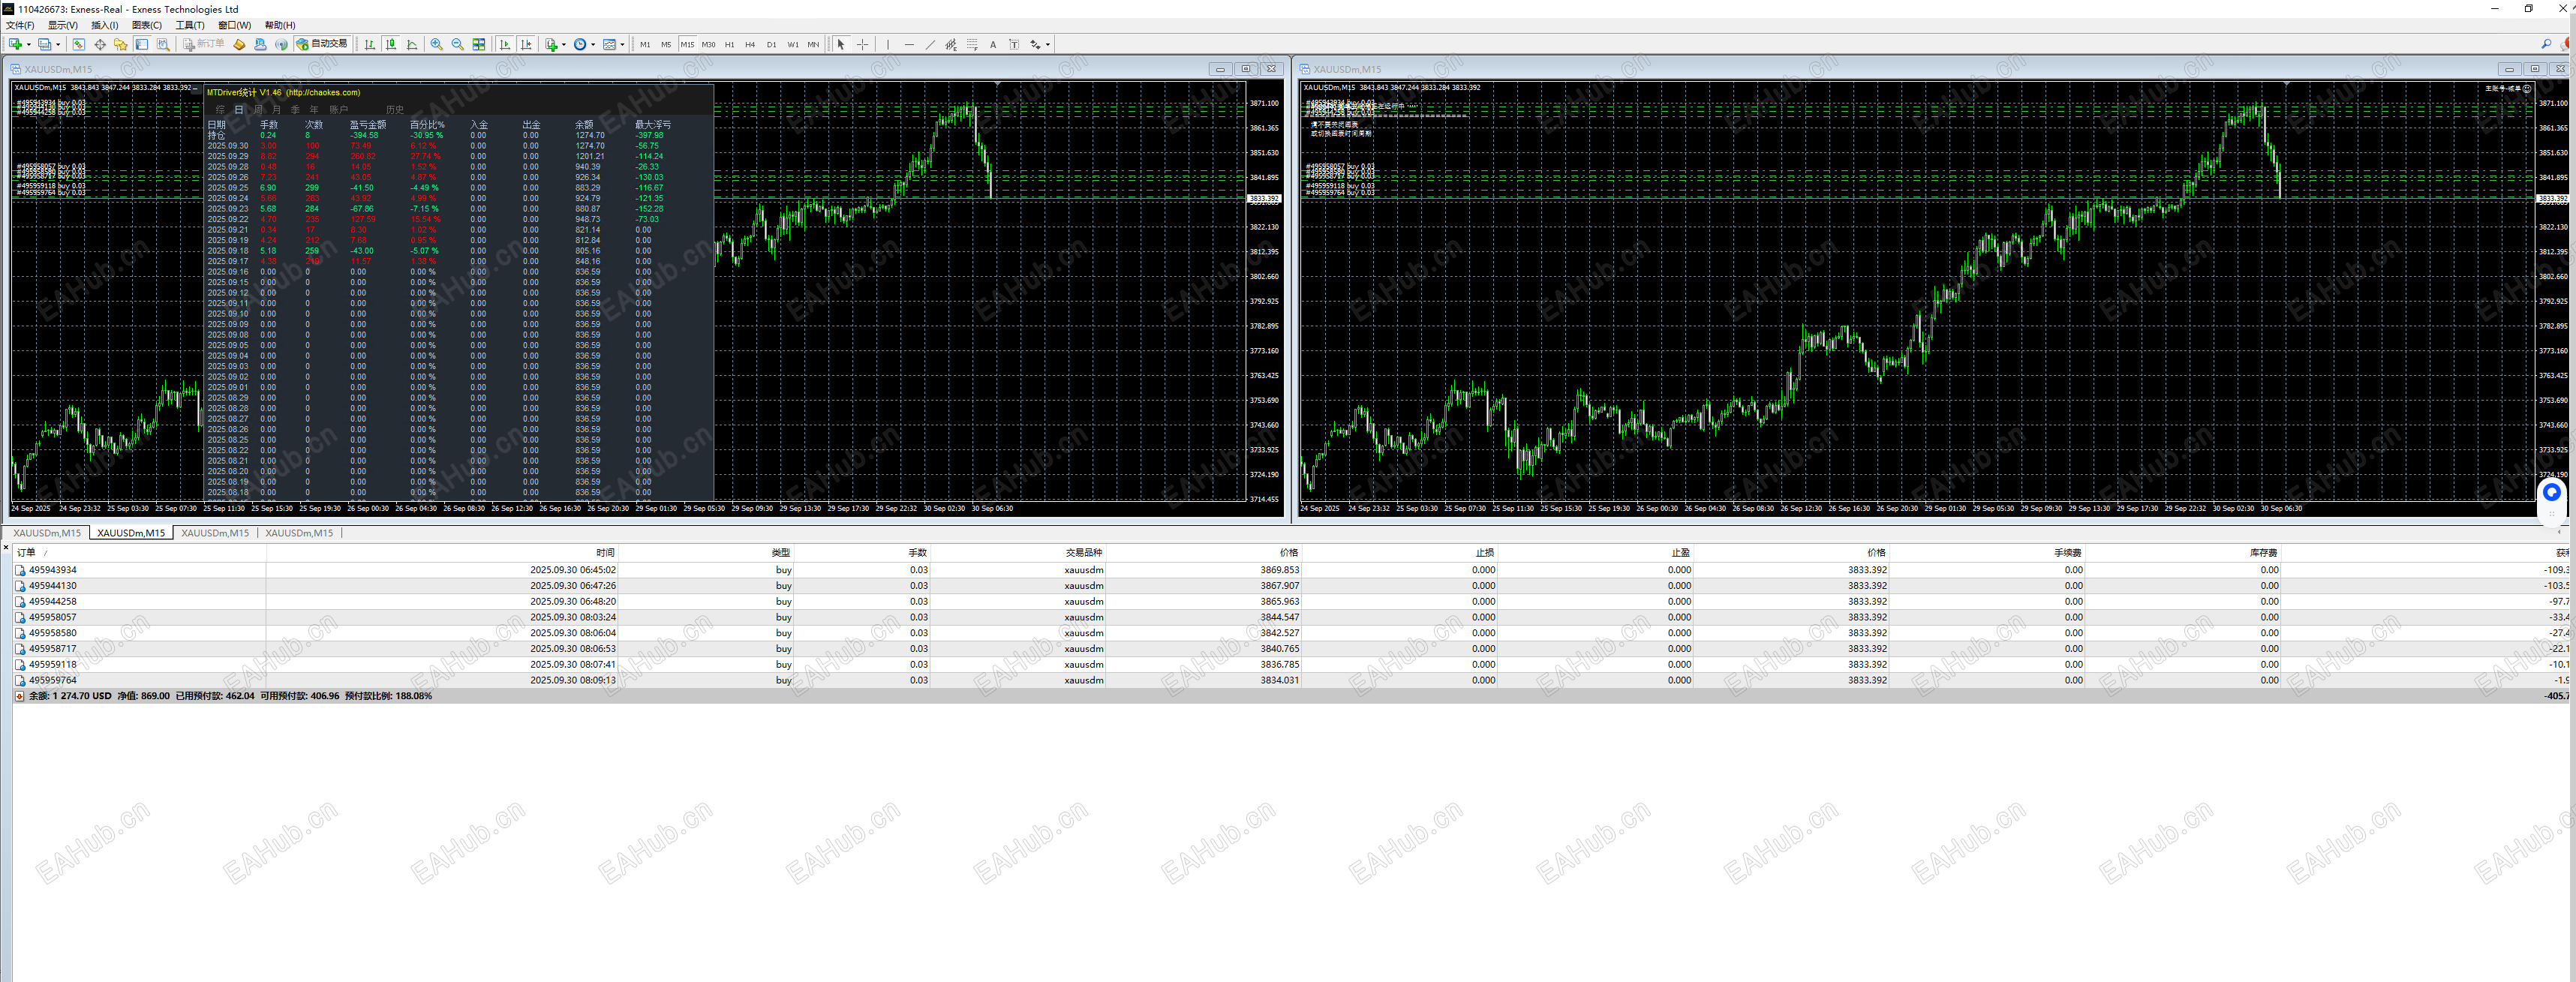Expand the indicators dropdown arrow
The width and height of the screenshot is (2576, 982).
tap(624, 44)
